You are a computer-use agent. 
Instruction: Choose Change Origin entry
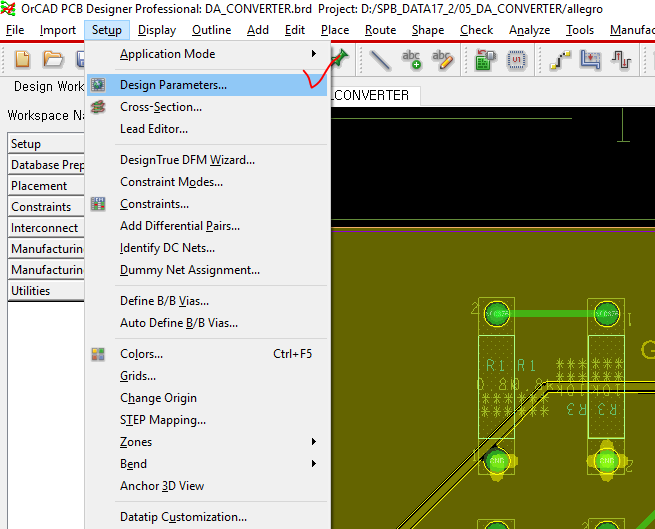tap(207, 398)
